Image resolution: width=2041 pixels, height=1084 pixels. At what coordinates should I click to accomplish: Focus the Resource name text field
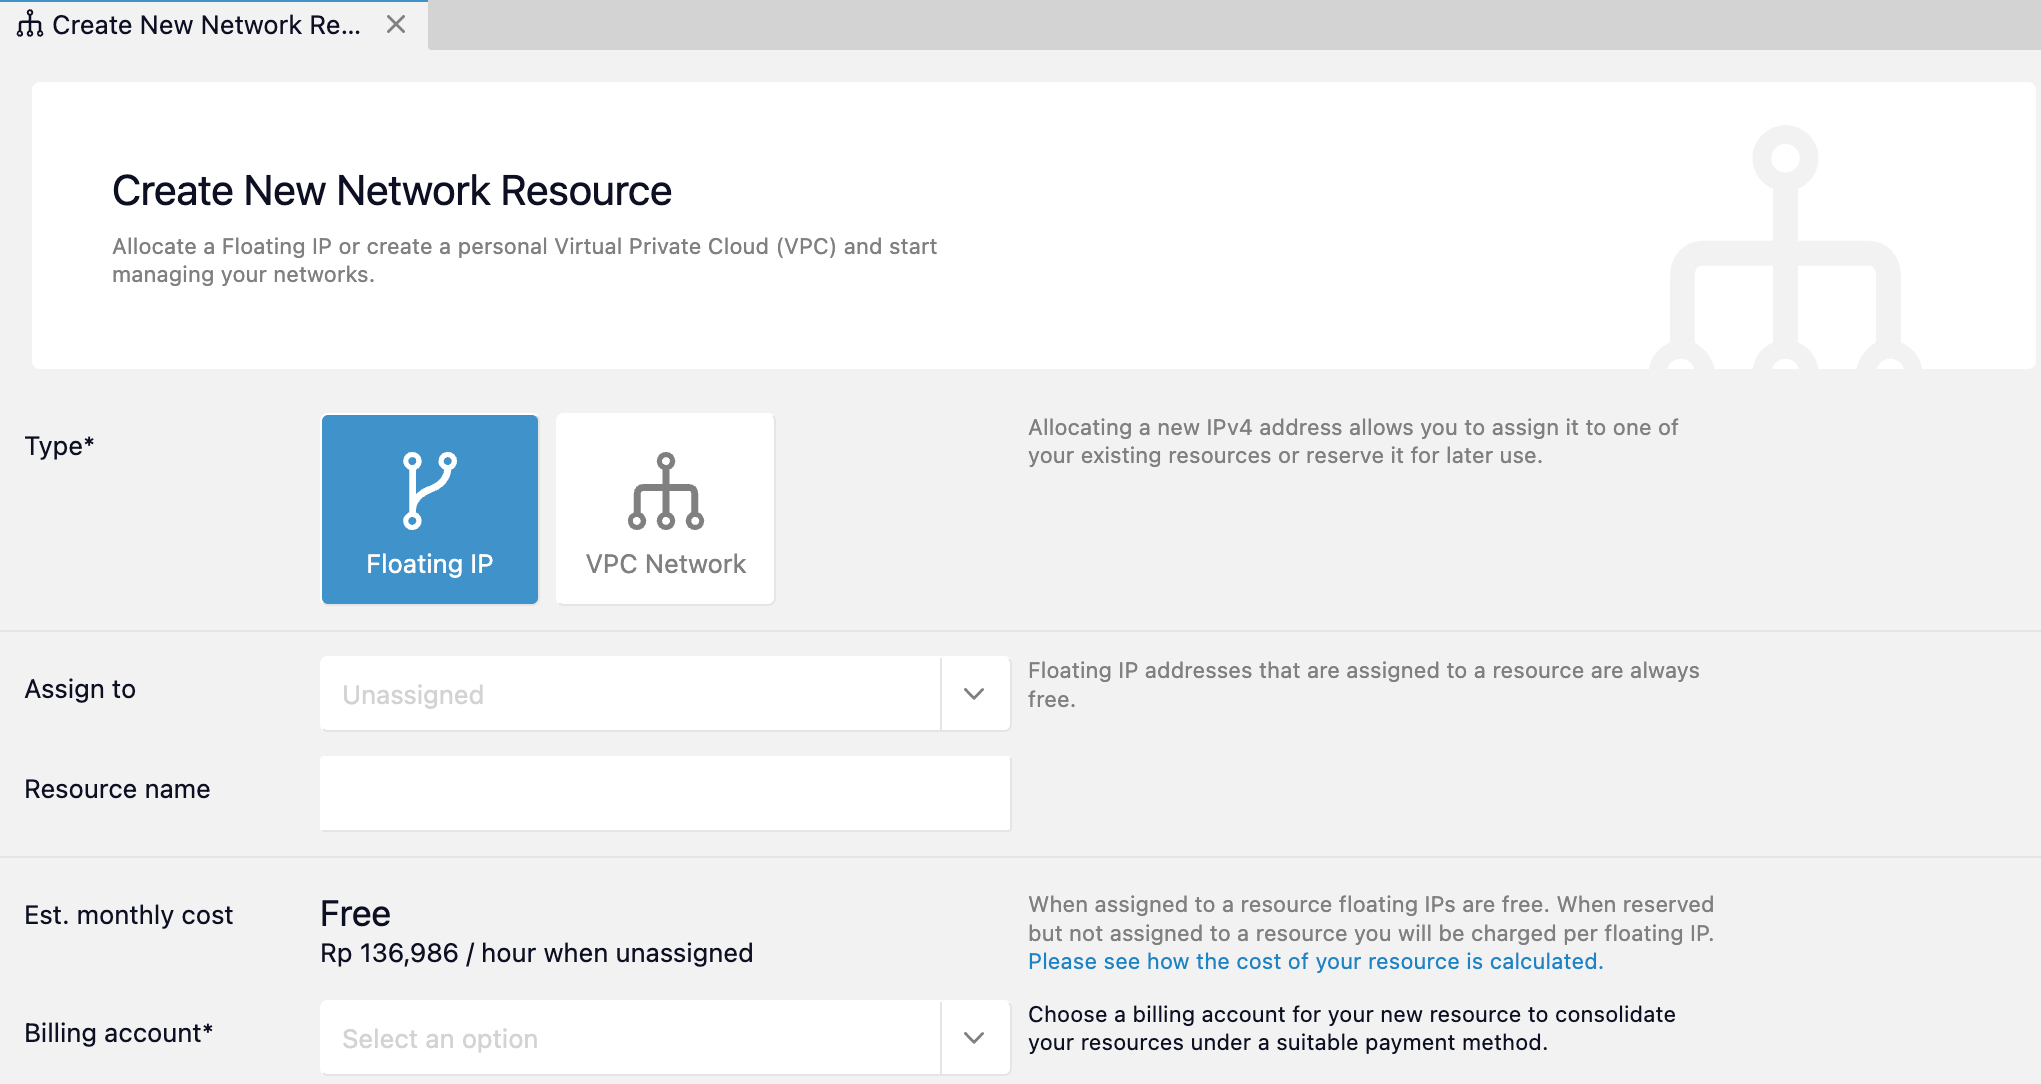click(x=665, y=793)
